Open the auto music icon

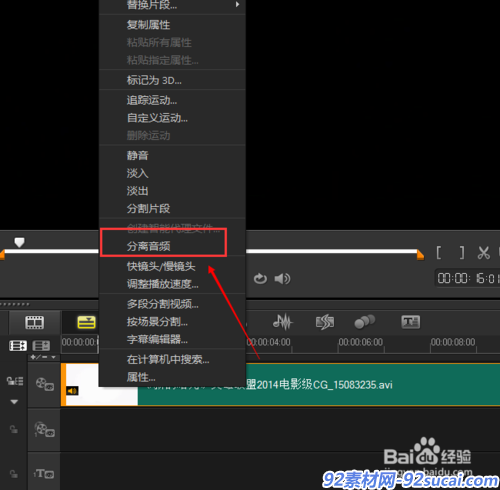[x=325, y=322]
